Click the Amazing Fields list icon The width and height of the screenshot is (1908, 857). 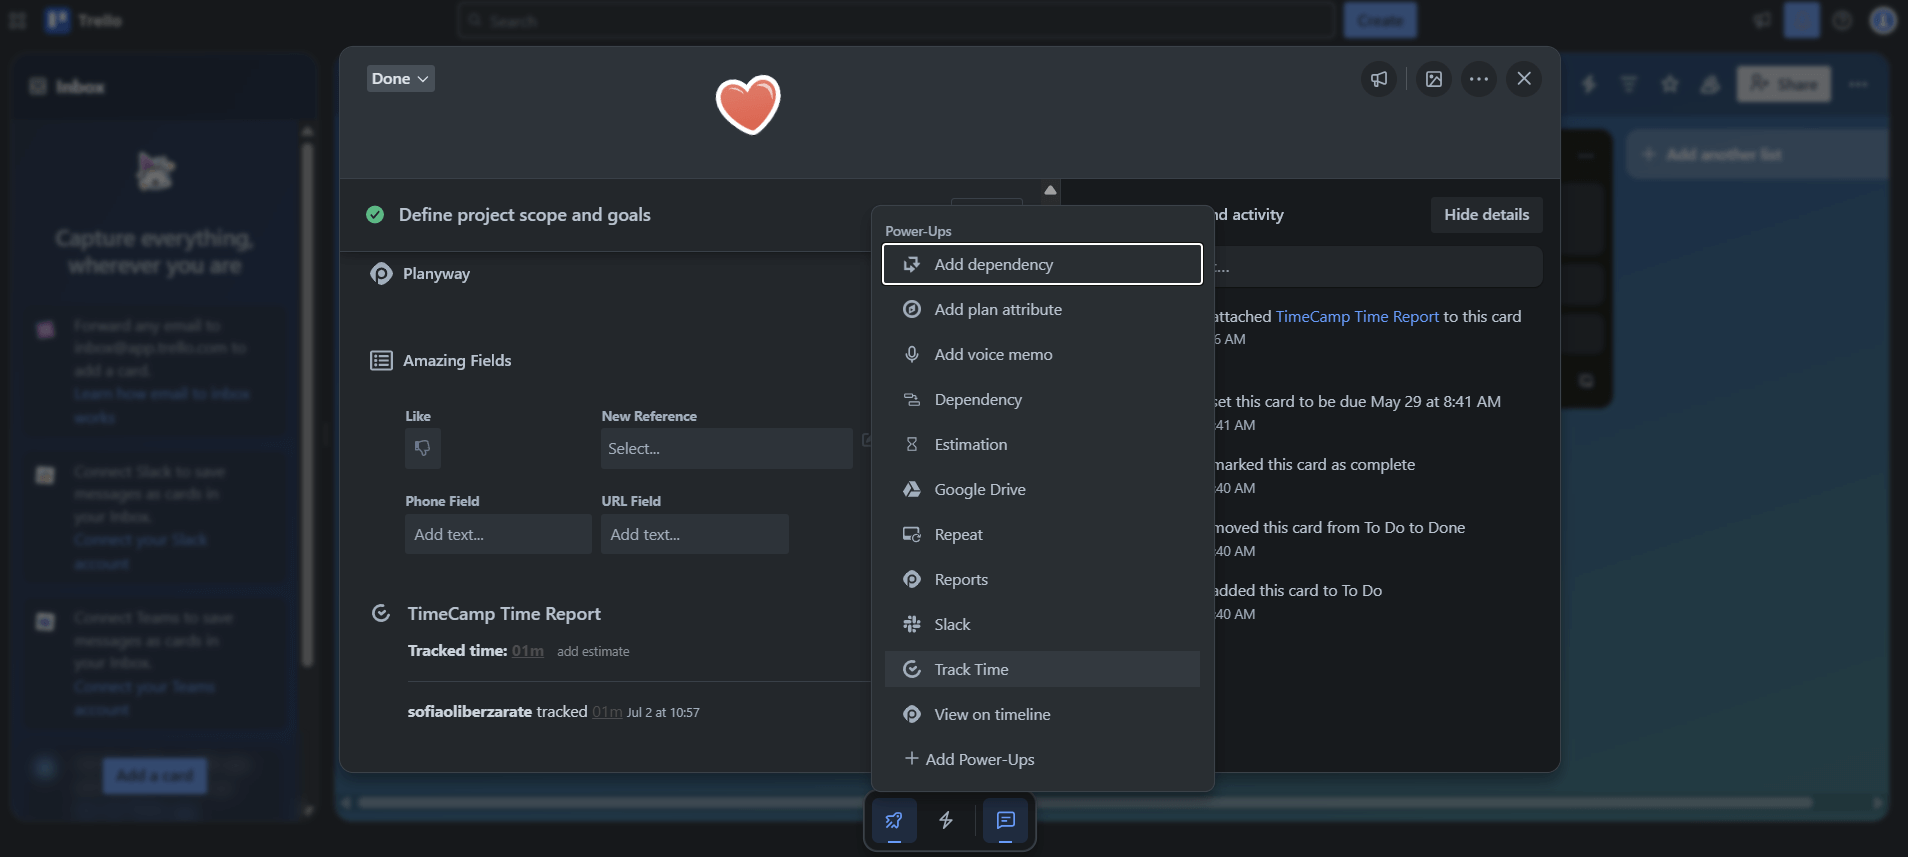click(x=381, y=360)
